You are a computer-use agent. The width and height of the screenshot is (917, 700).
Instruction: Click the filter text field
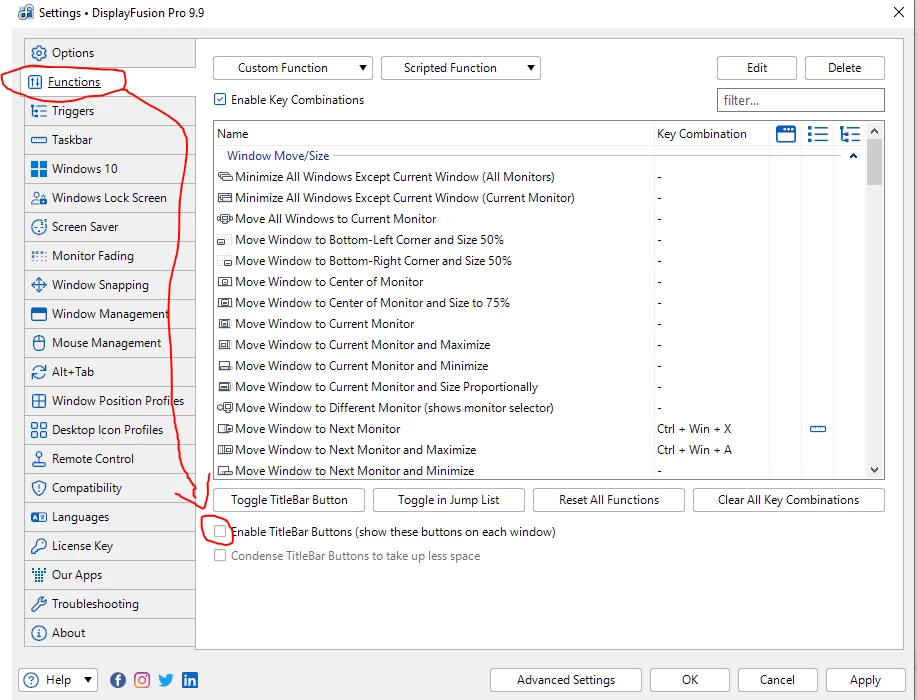(x=801, y=100)
